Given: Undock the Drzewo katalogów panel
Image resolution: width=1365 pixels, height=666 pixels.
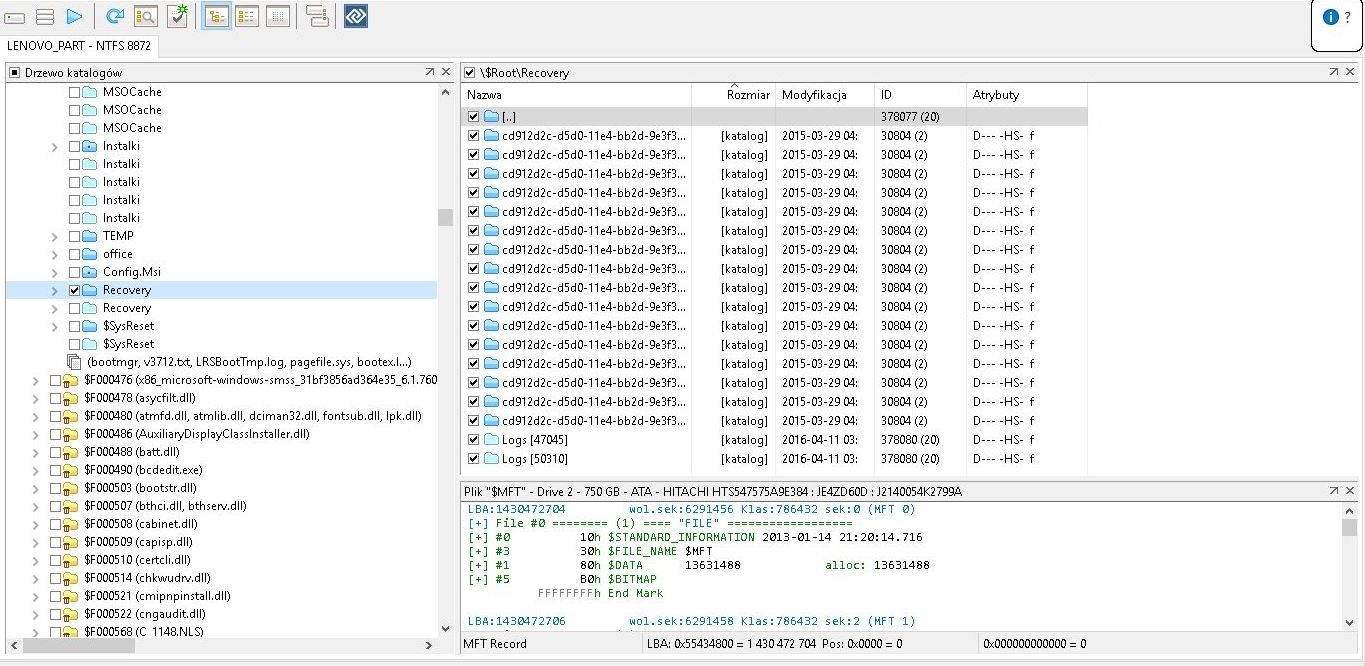Looking at the screenshot, I should (x=429, y=72).
